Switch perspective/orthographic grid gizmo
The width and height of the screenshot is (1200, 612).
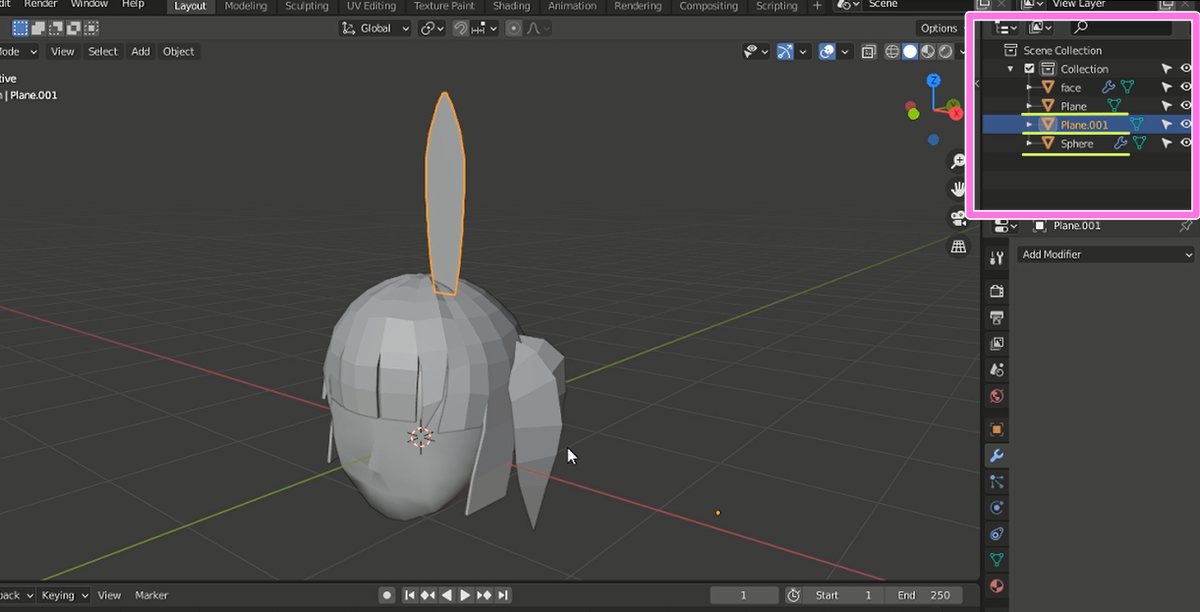[x=958, y=246]
